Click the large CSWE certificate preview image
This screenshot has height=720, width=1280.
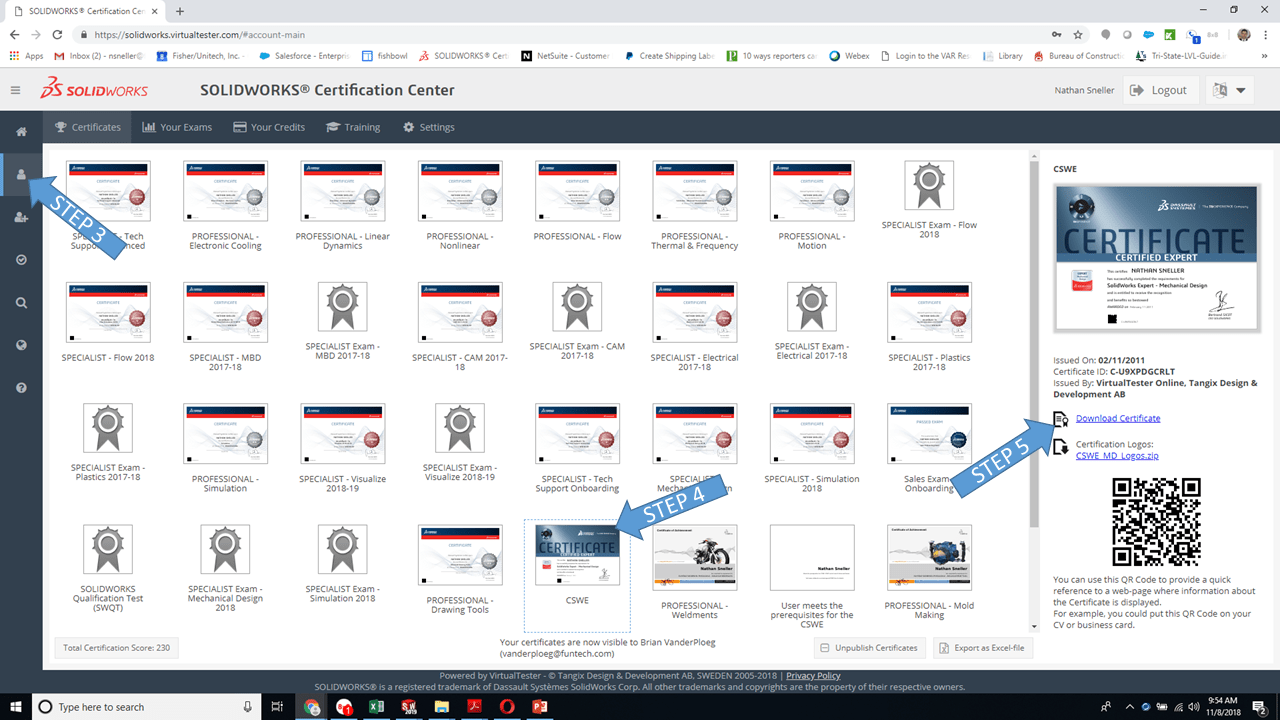[x=1157, y=258]
